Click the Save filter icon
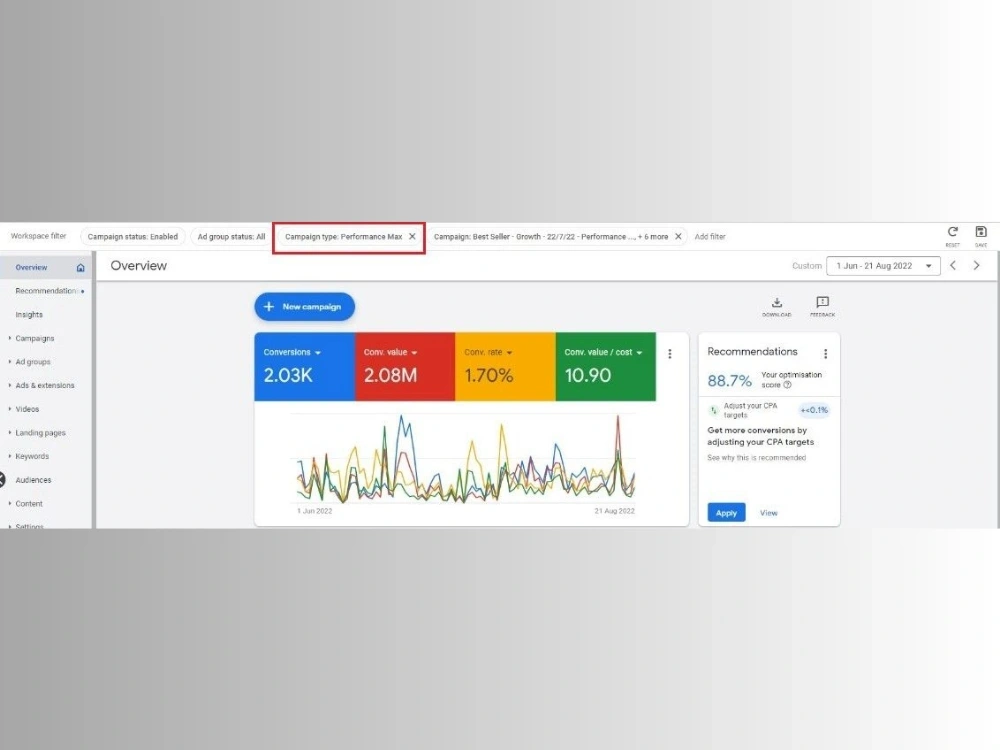1000x750 pixels. click(981, 232)
